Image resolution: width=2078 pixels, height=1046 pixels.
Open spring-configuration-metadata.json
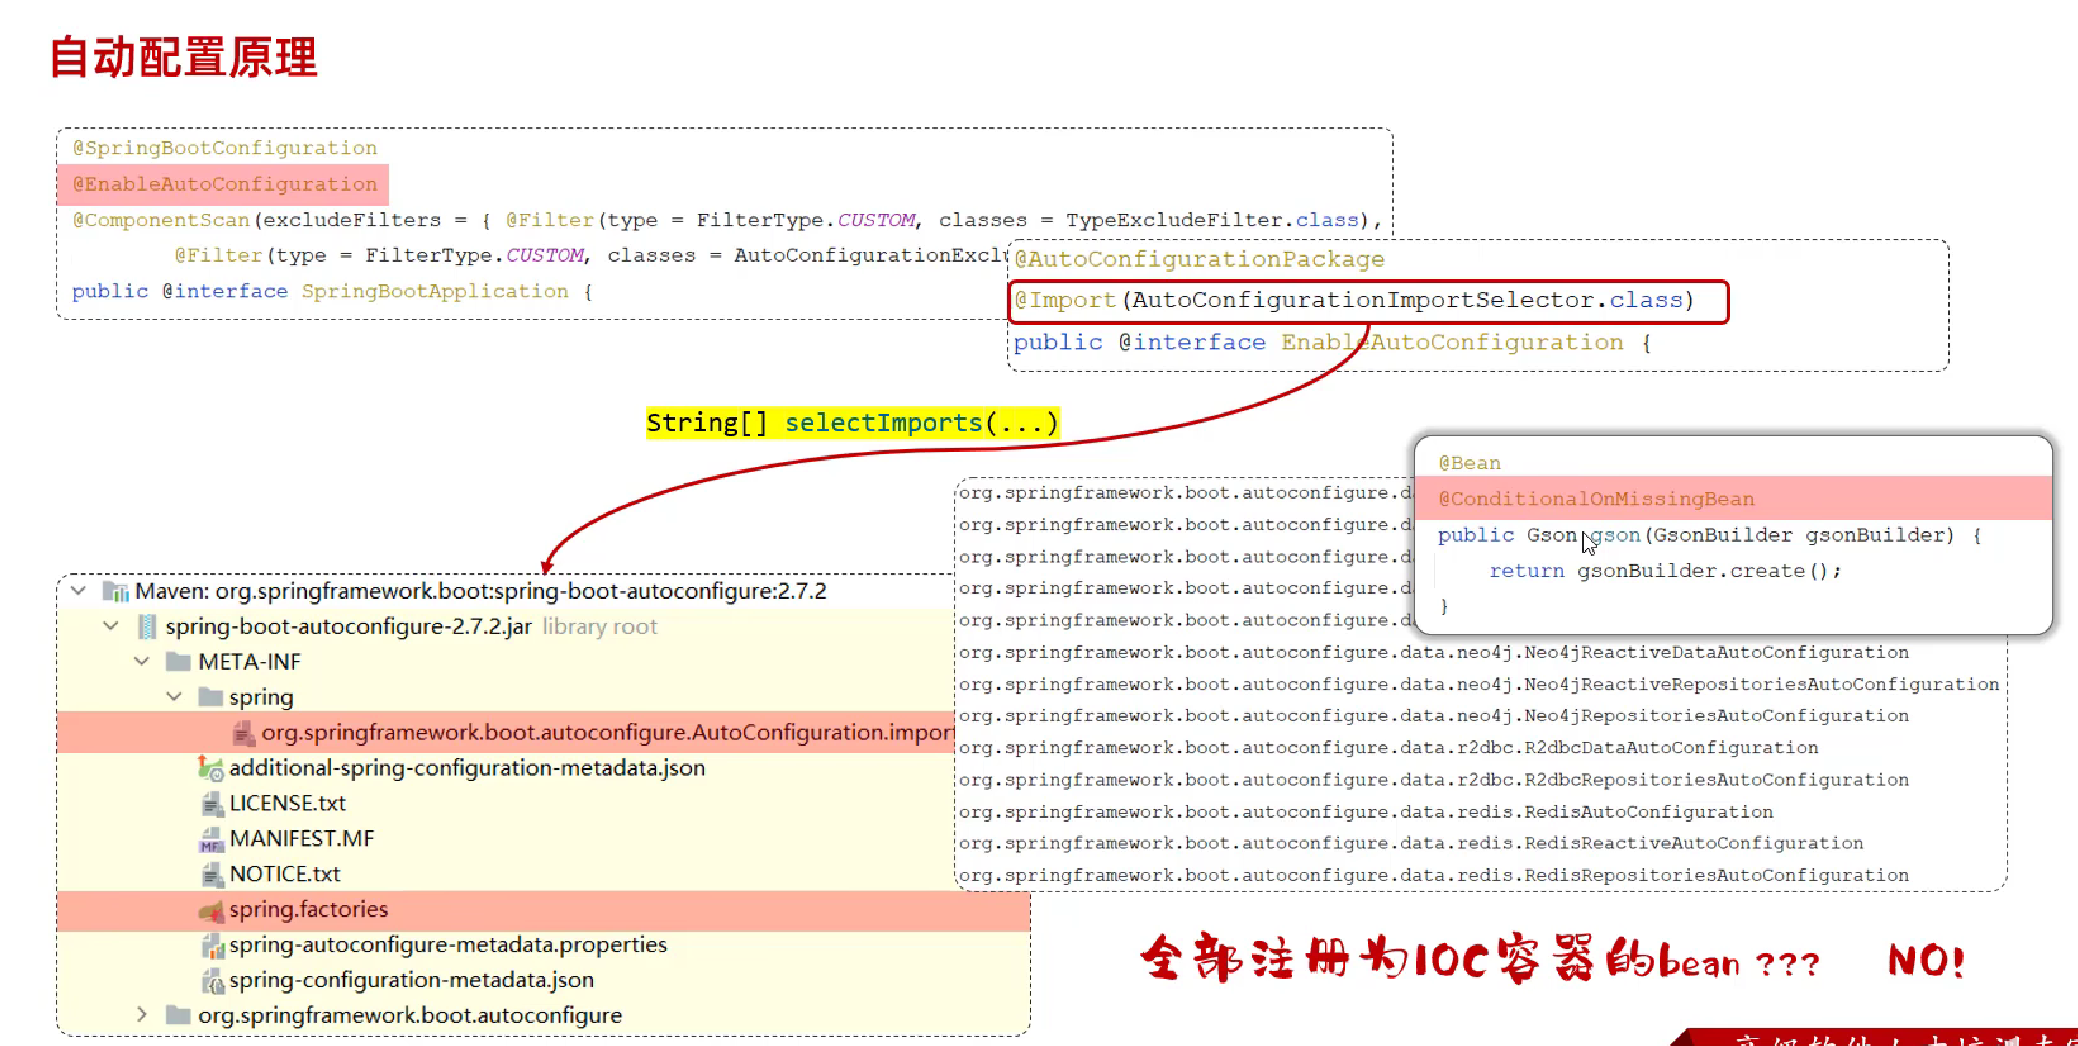click(411, 980)
